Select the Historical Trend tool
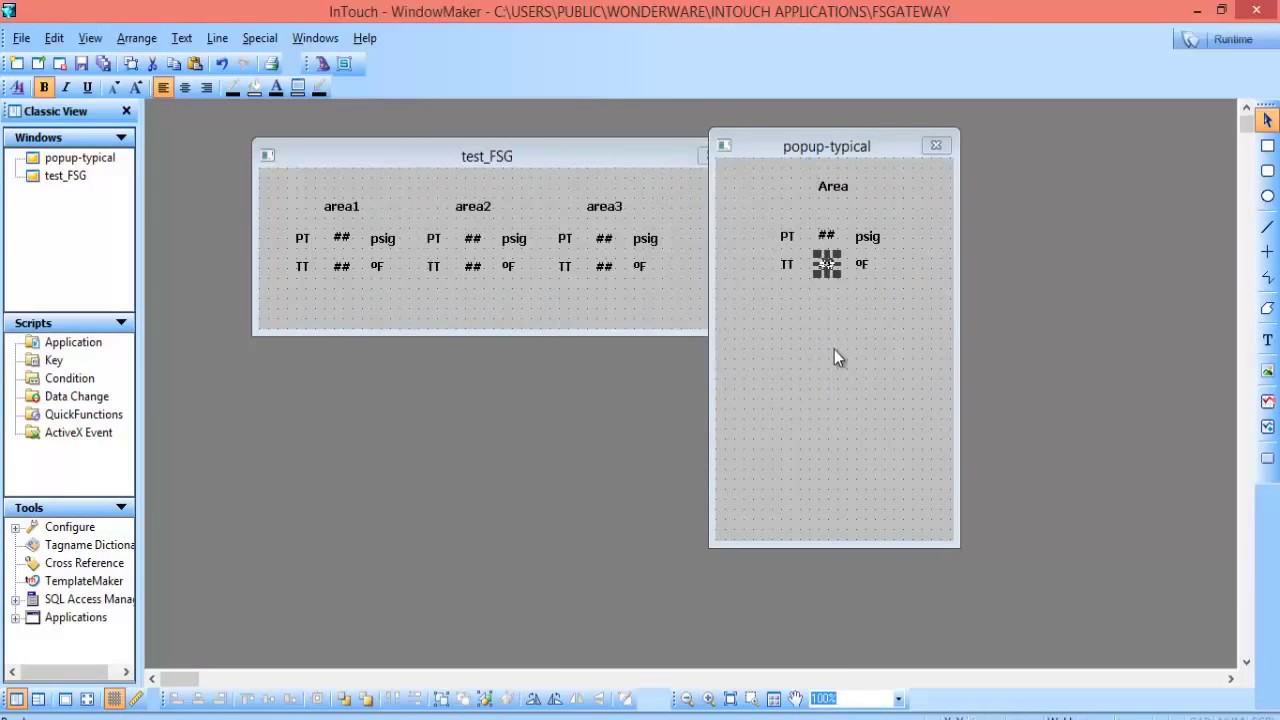 (x=1267, y=427)
